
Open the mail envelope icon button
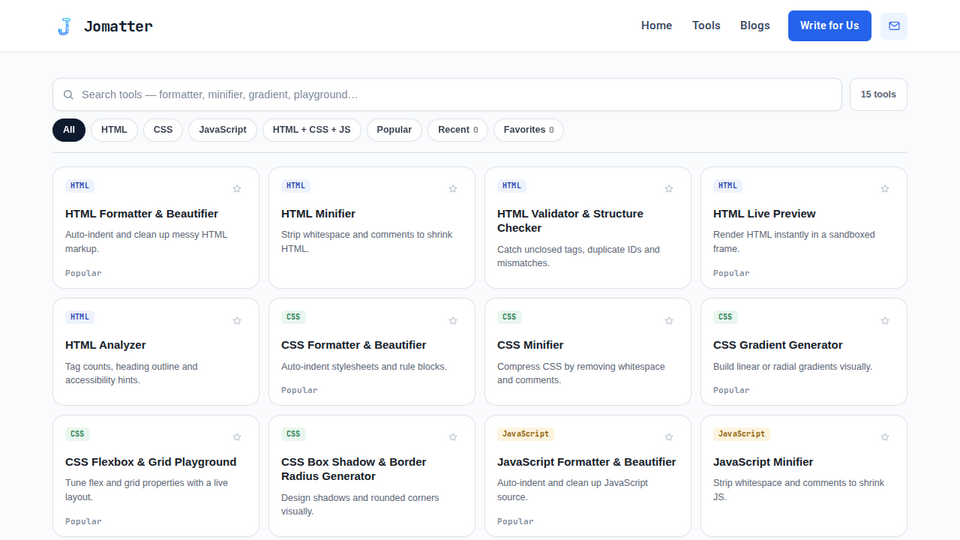tap(894, 26)
